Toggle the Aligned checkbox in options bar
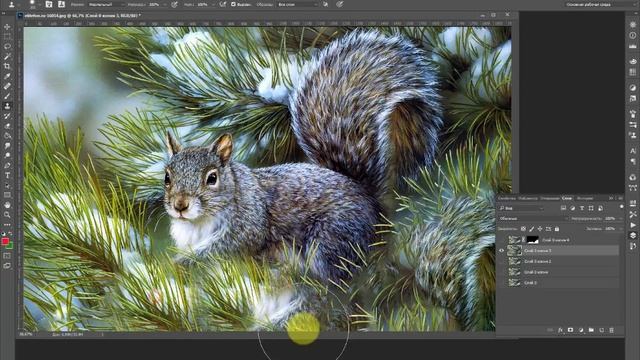The image size is (640, 360). point(233,4)
